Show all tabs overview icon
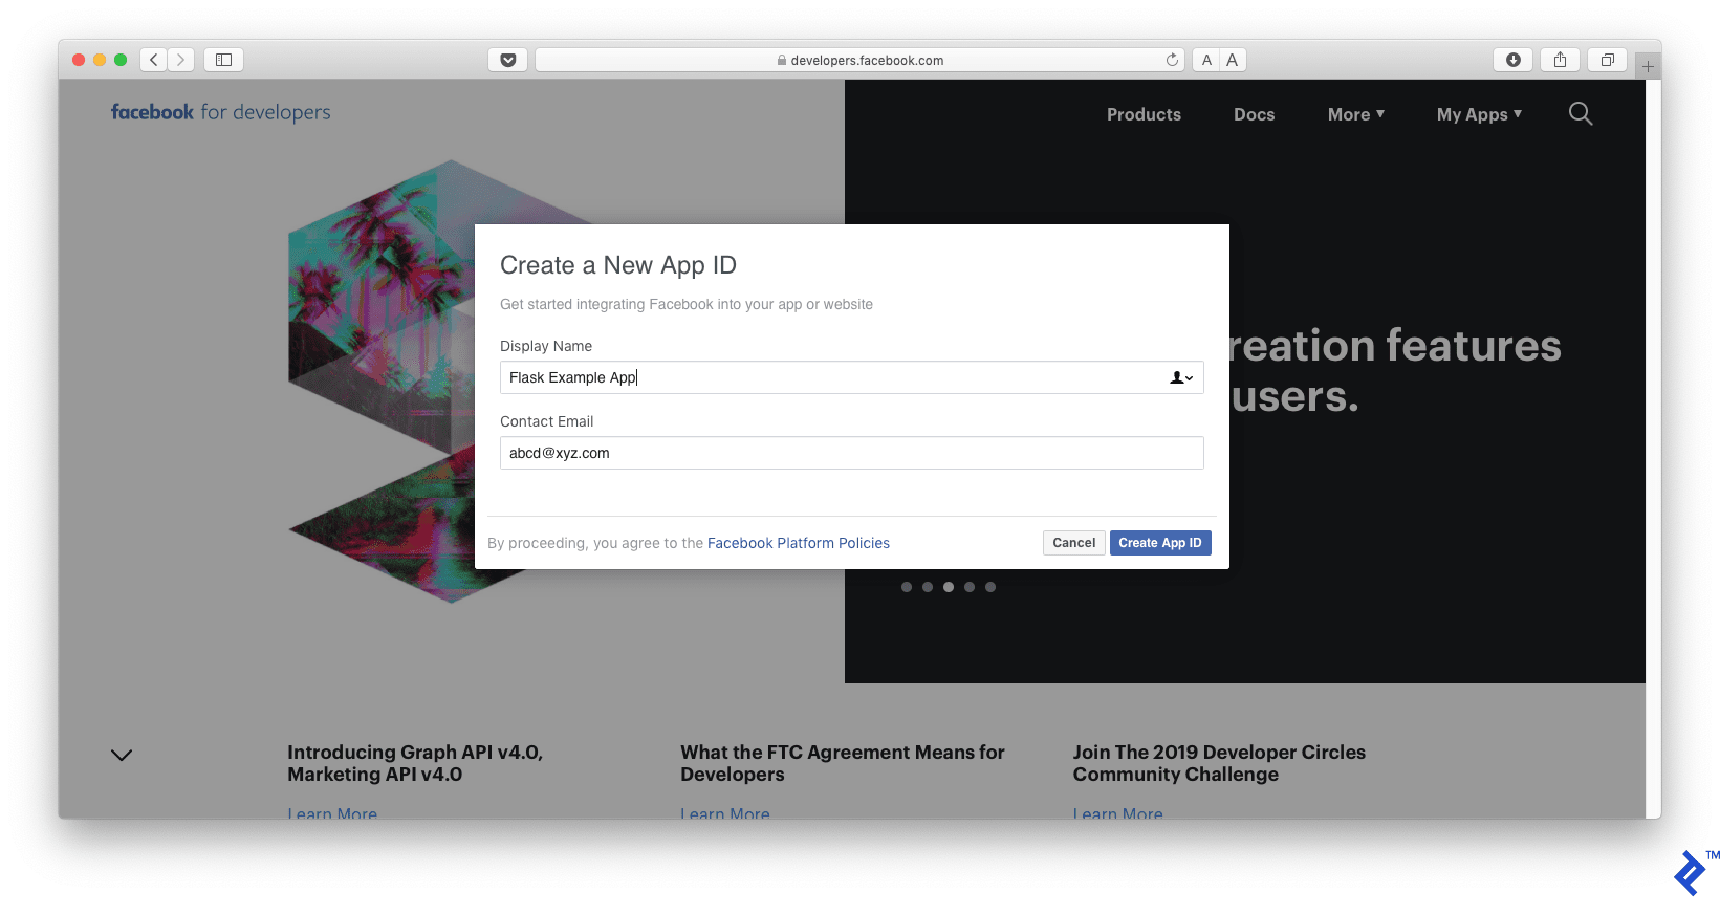 point(1608,60)
